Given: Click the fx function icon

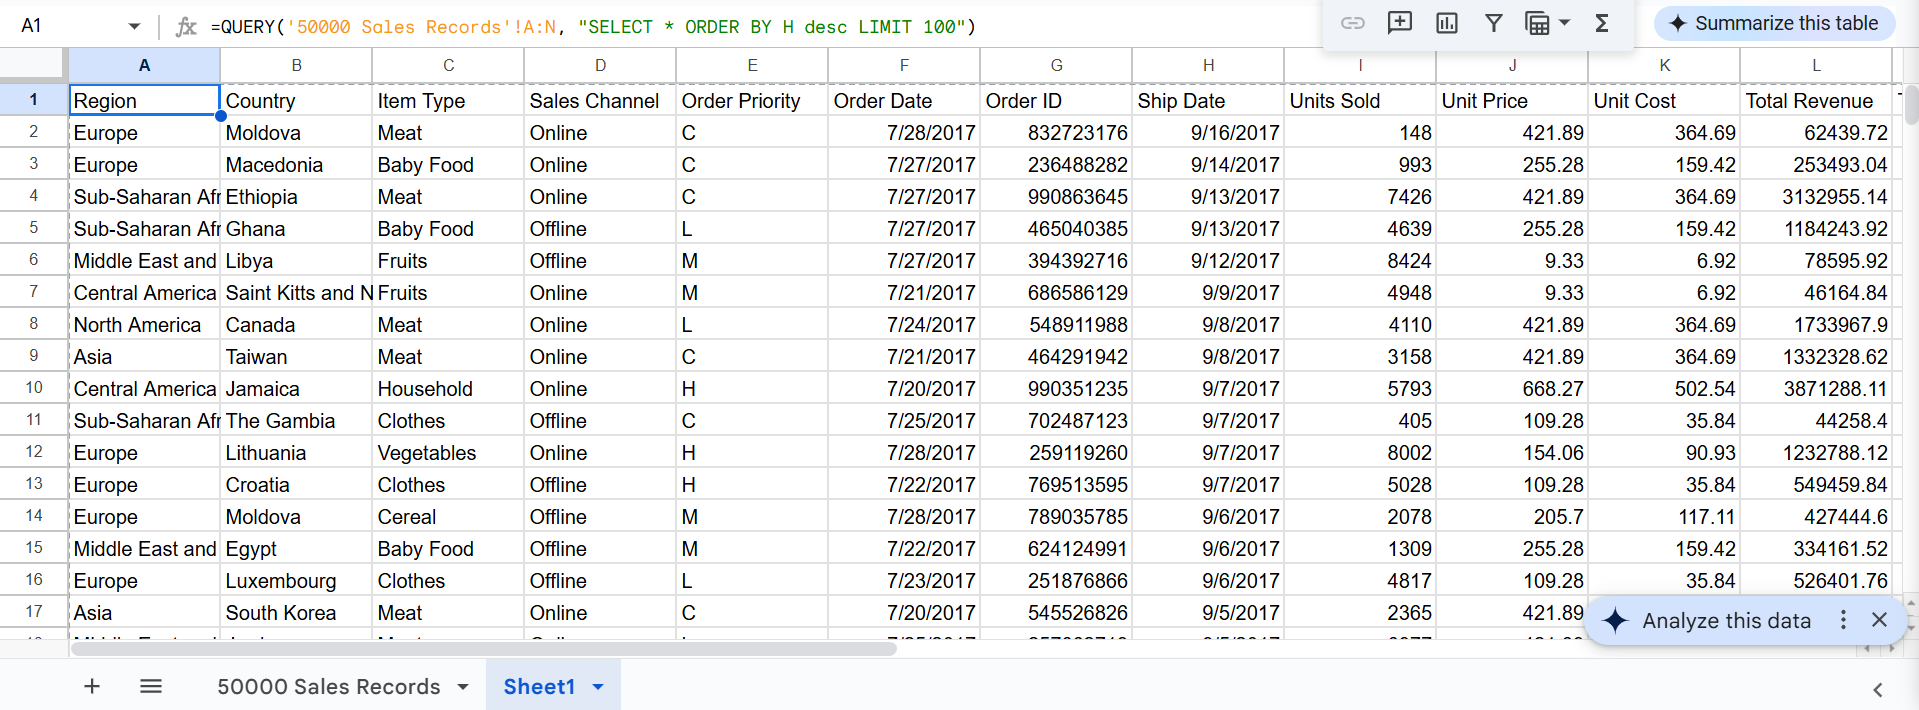Looking at the screenshot, I should (x=186, y=27).
